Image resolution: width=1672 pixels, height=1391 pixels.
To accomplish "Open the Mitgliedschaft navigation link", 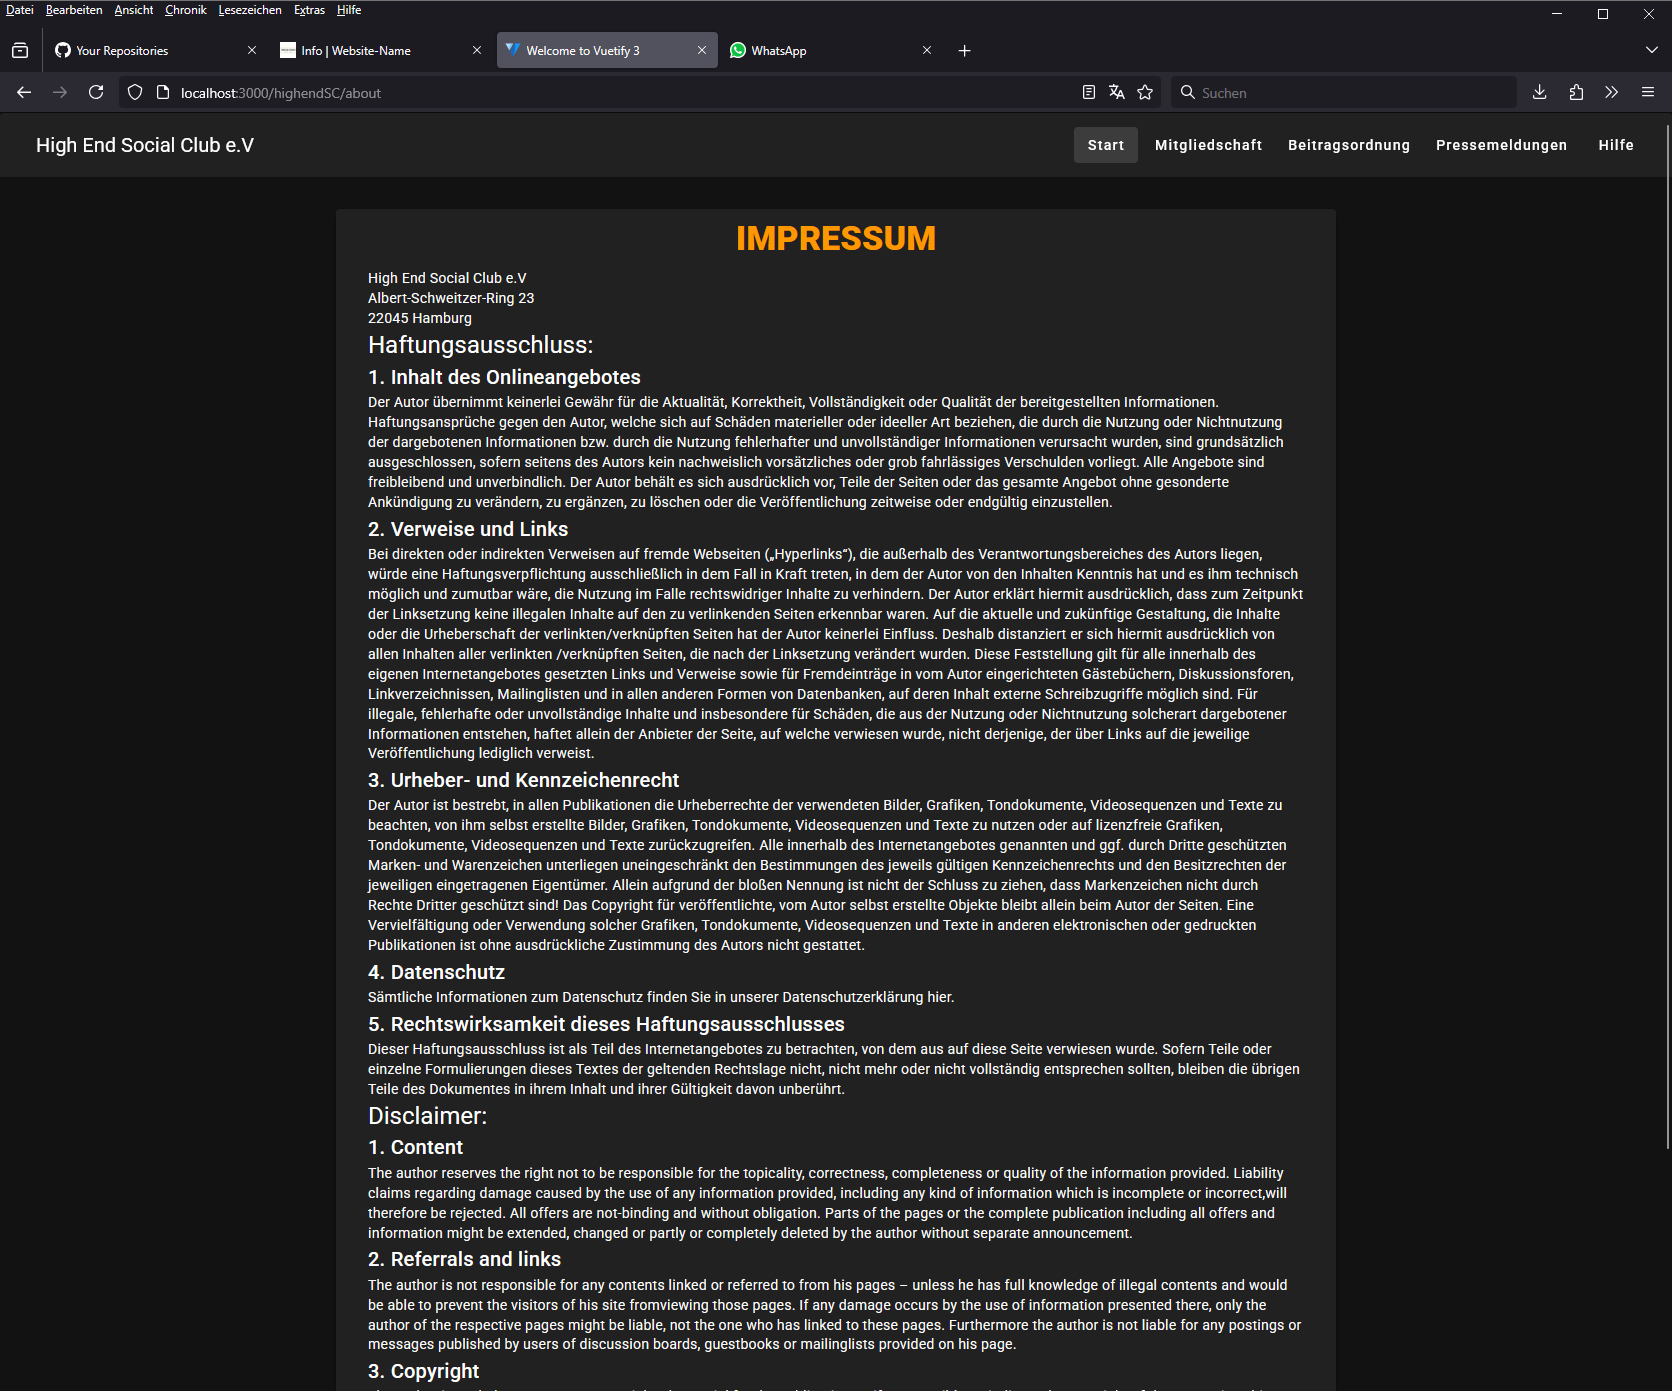I will pos(1208,145).
